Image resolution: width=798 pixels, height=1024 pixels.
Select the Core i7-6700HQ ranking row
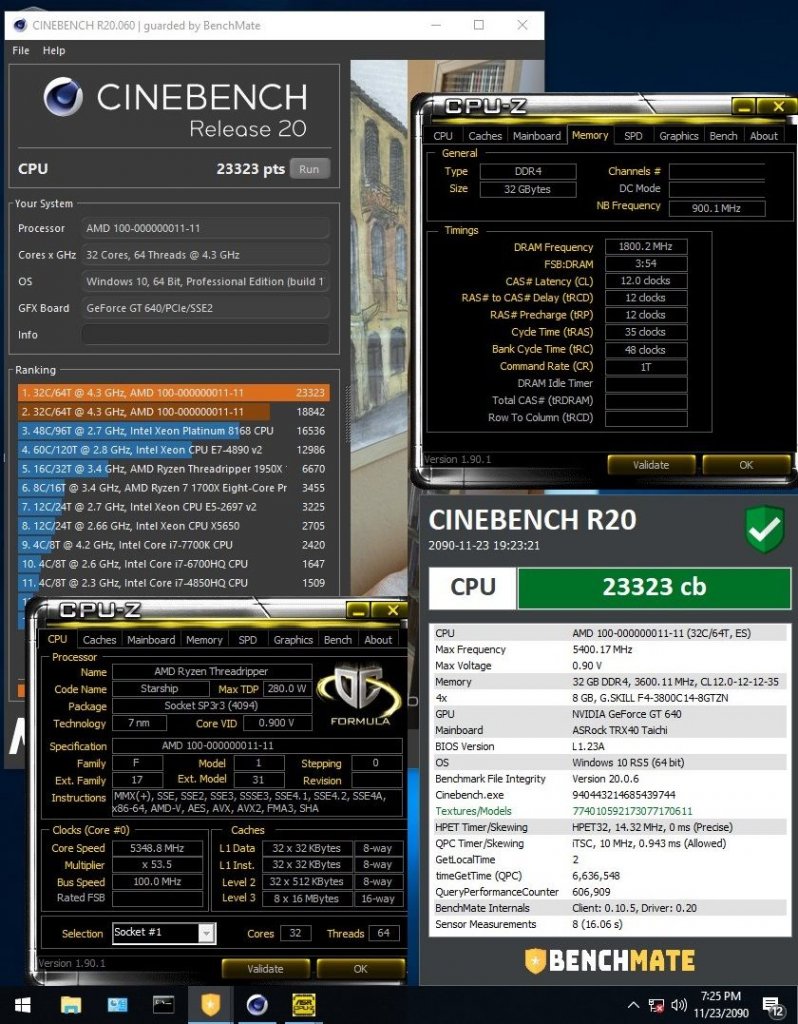click(x=174, y=563)
